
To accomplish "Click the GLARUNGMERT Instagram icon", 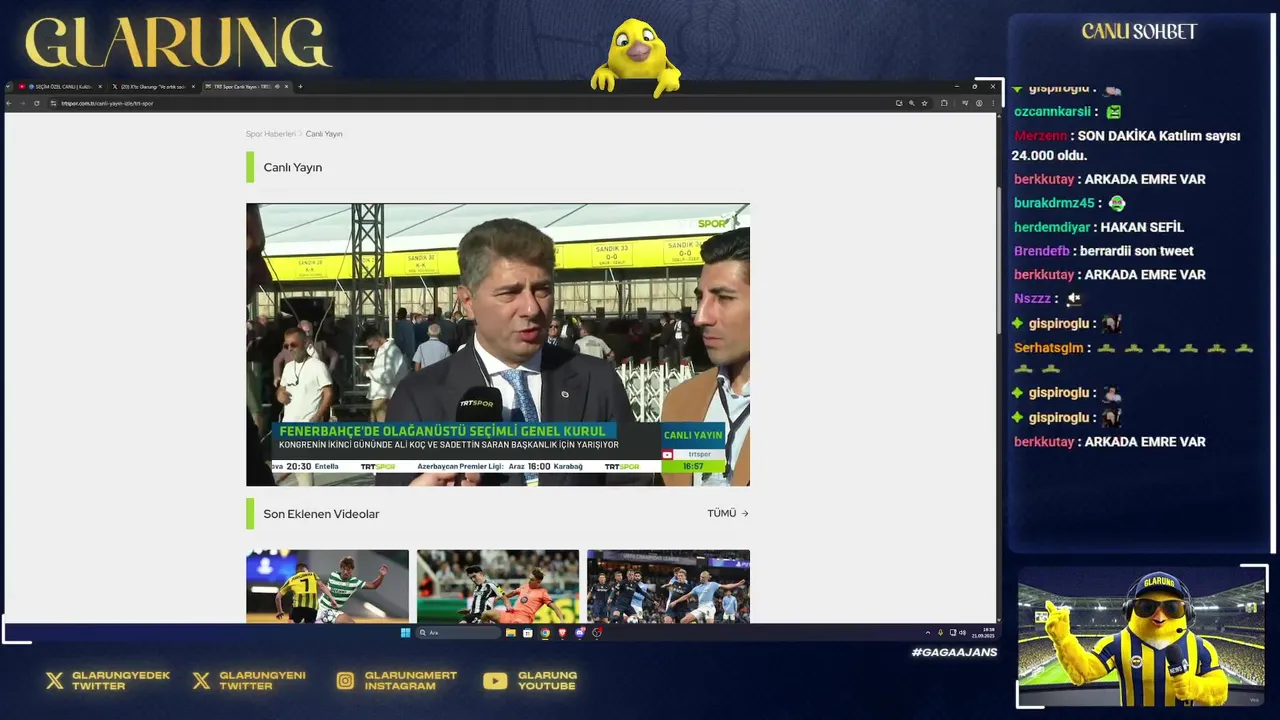I will 345,681.
